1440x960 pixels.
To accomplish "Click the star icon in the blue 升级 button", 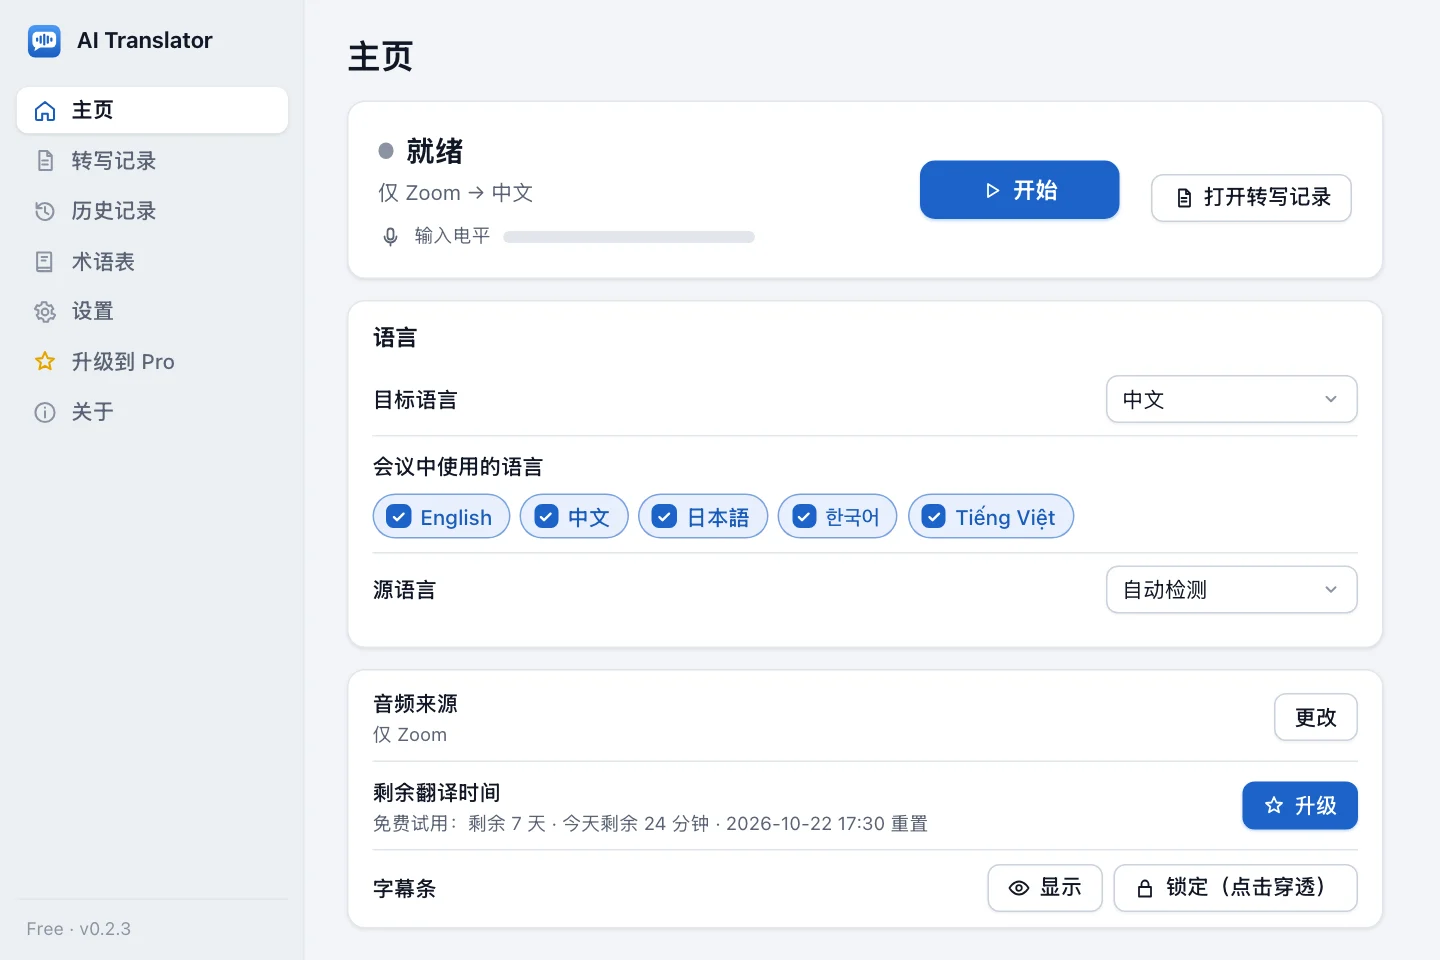I will 1274,805.
